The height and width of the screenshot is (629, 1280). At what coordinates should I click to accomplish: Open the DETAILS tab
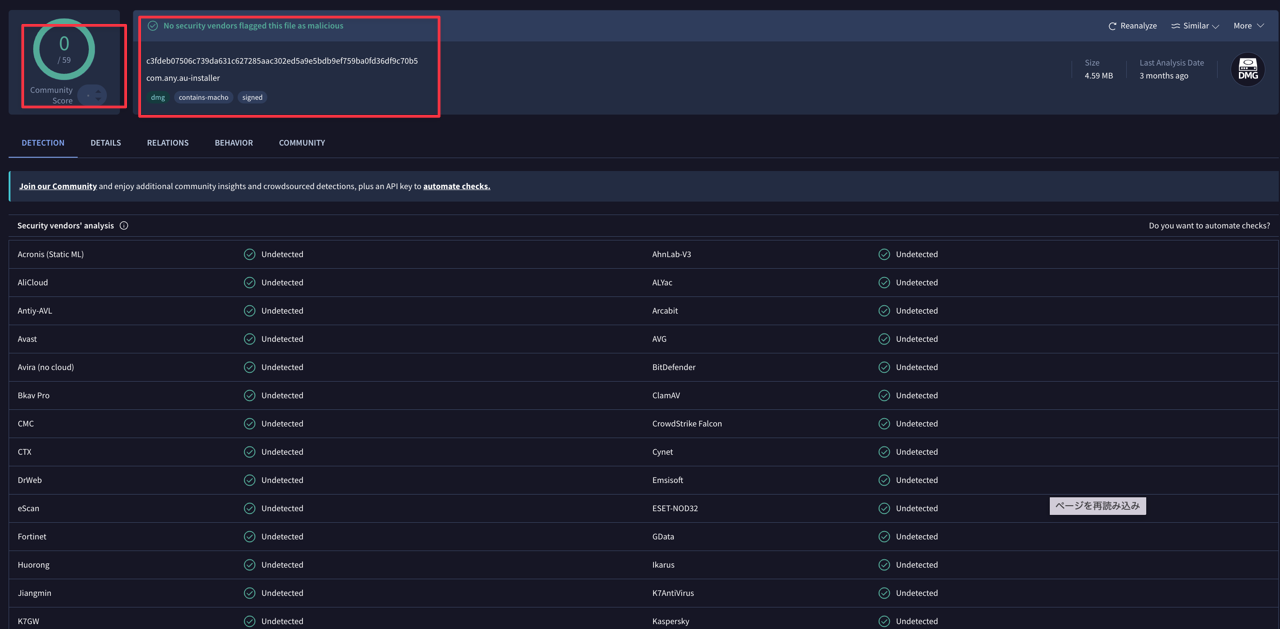tap(106, 143)
